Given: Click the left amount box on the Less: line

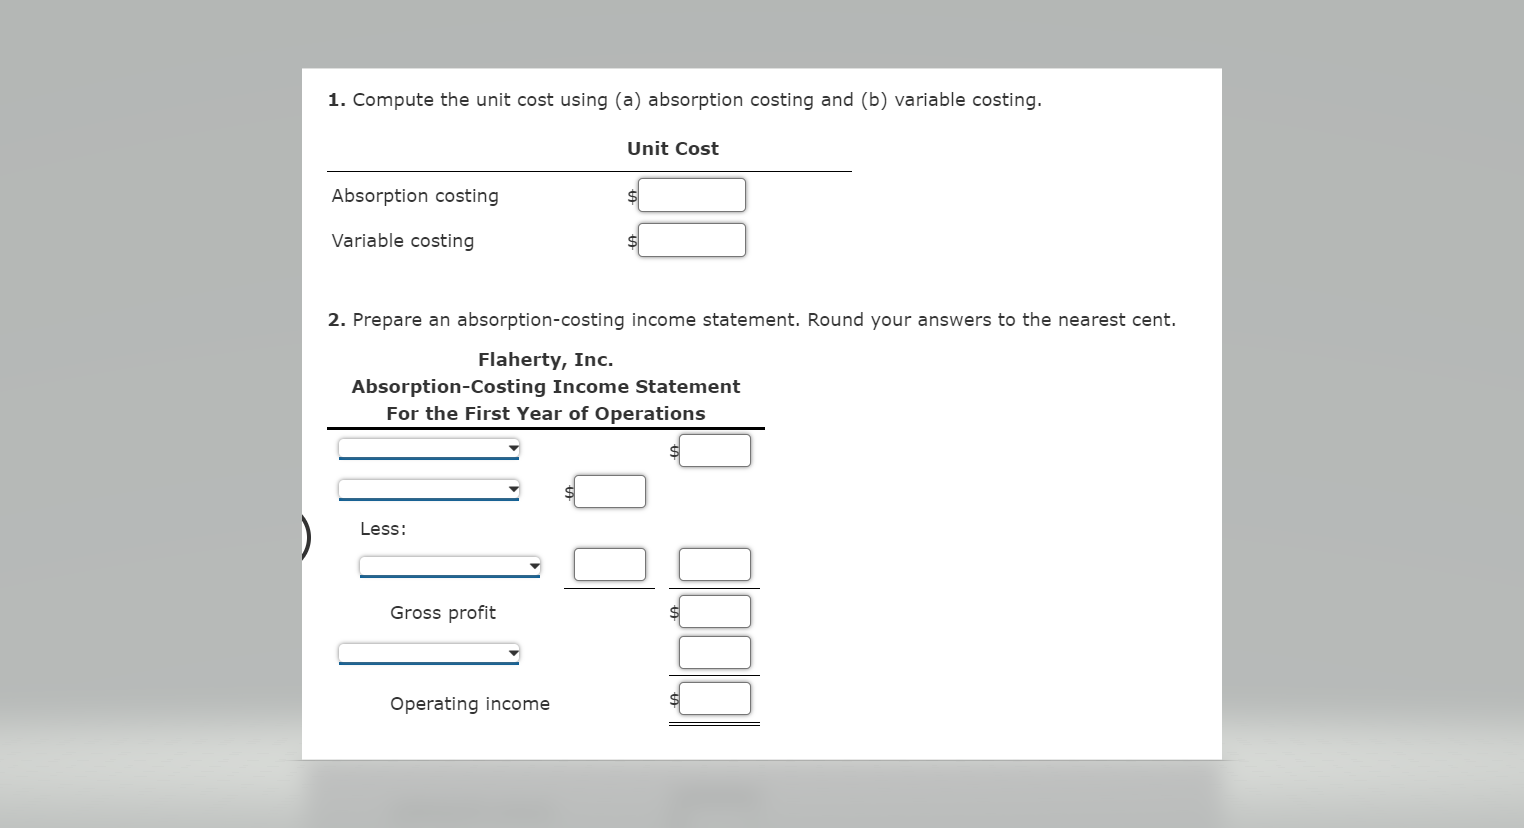Looking at the screenshot, I should tap(609, 564).
